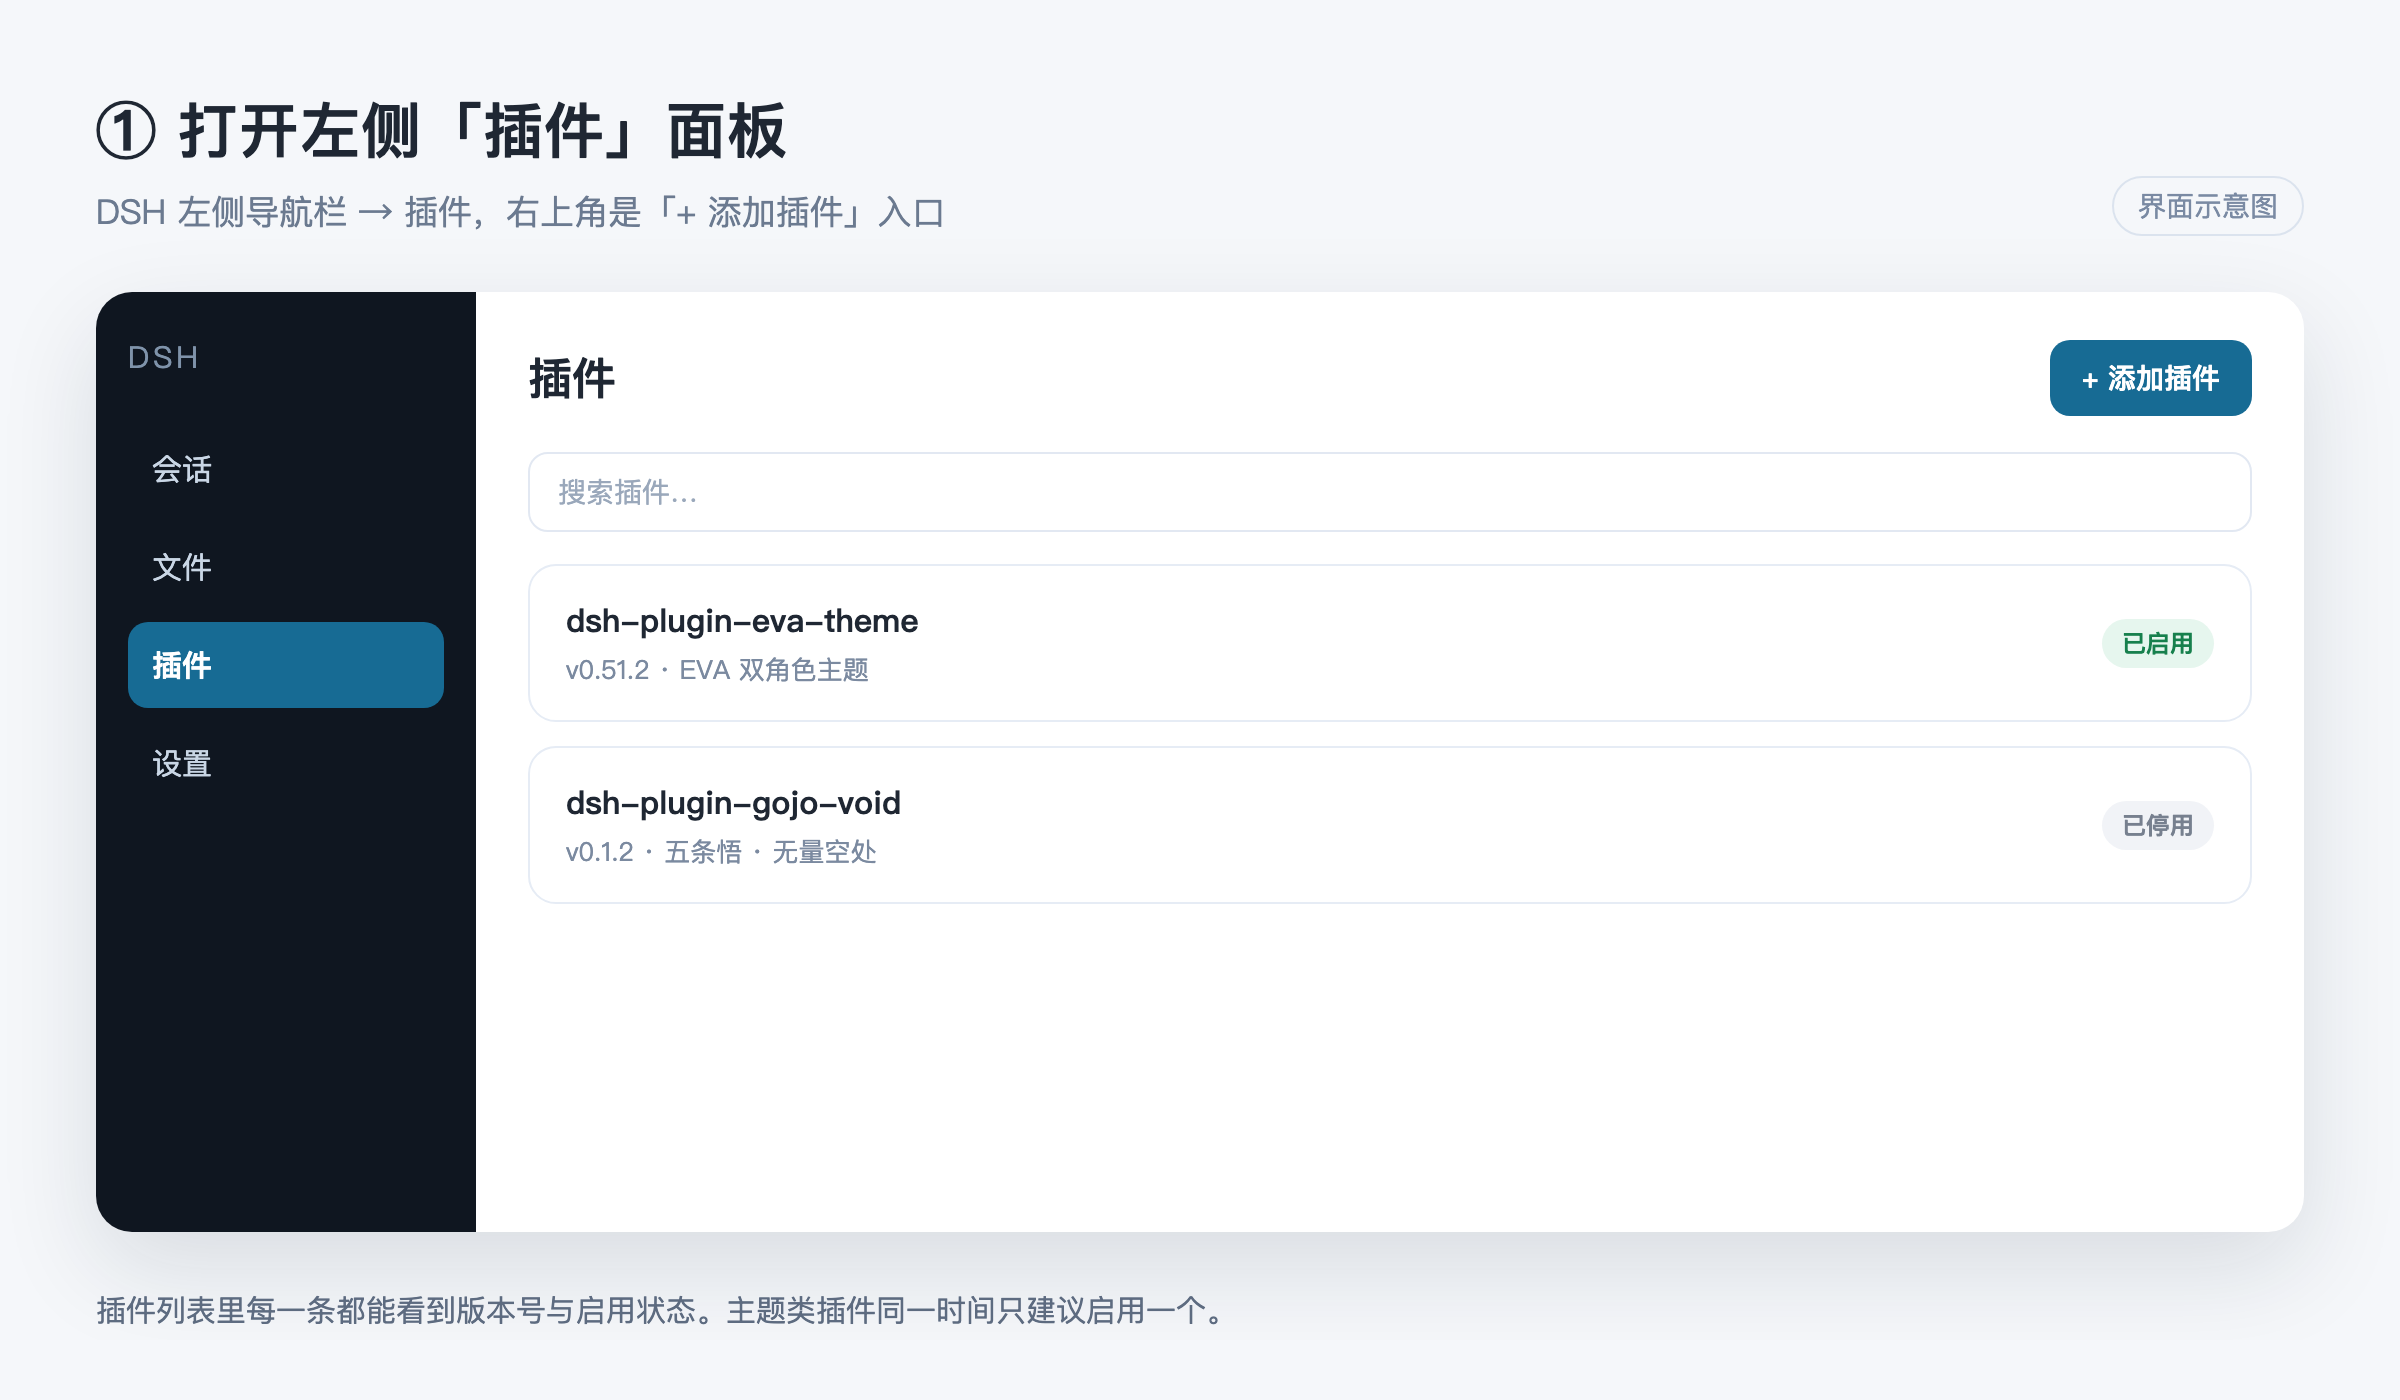Toggle the 已启用 status badge

pos(2157,643)
